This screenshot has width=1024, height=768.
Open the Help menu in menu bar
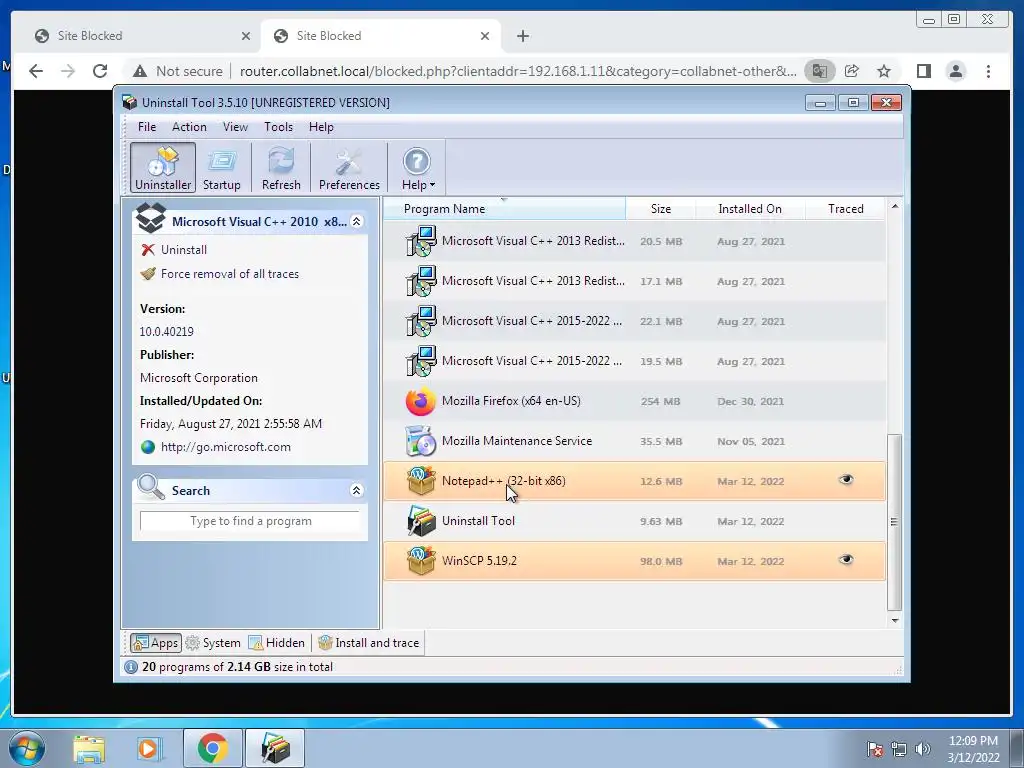321,127
